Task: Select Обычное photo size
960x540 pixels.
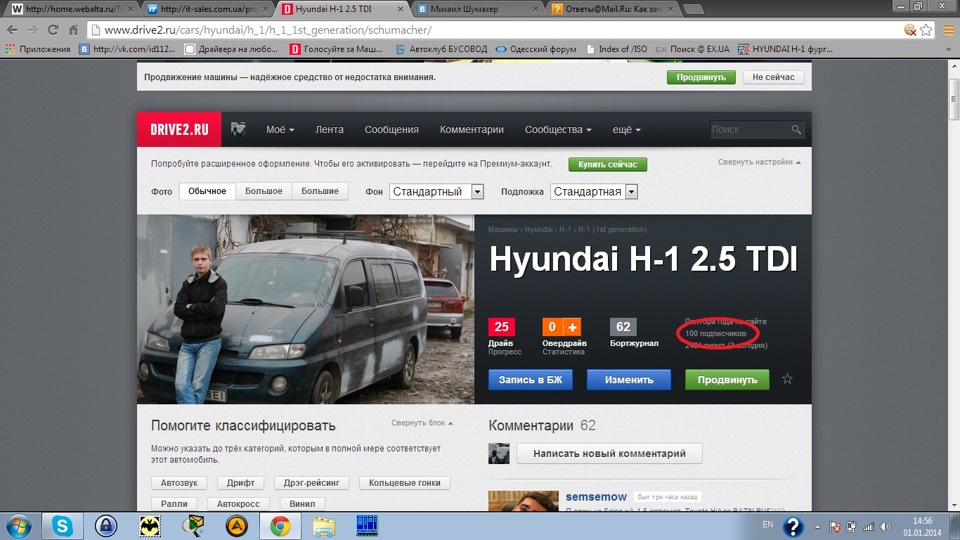Action: pyautogui.click(x=207, y=191)
